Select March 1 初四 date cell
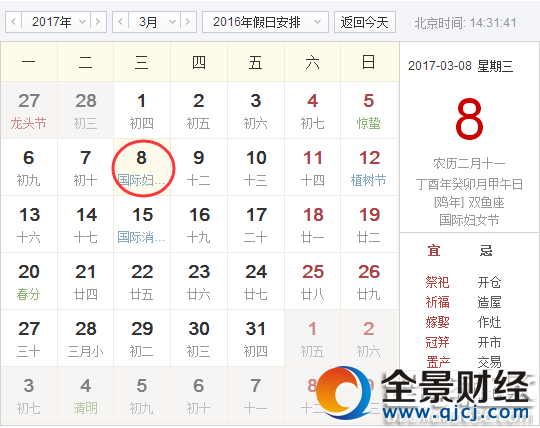Screen dimensions: 540x428 [142, 111]
